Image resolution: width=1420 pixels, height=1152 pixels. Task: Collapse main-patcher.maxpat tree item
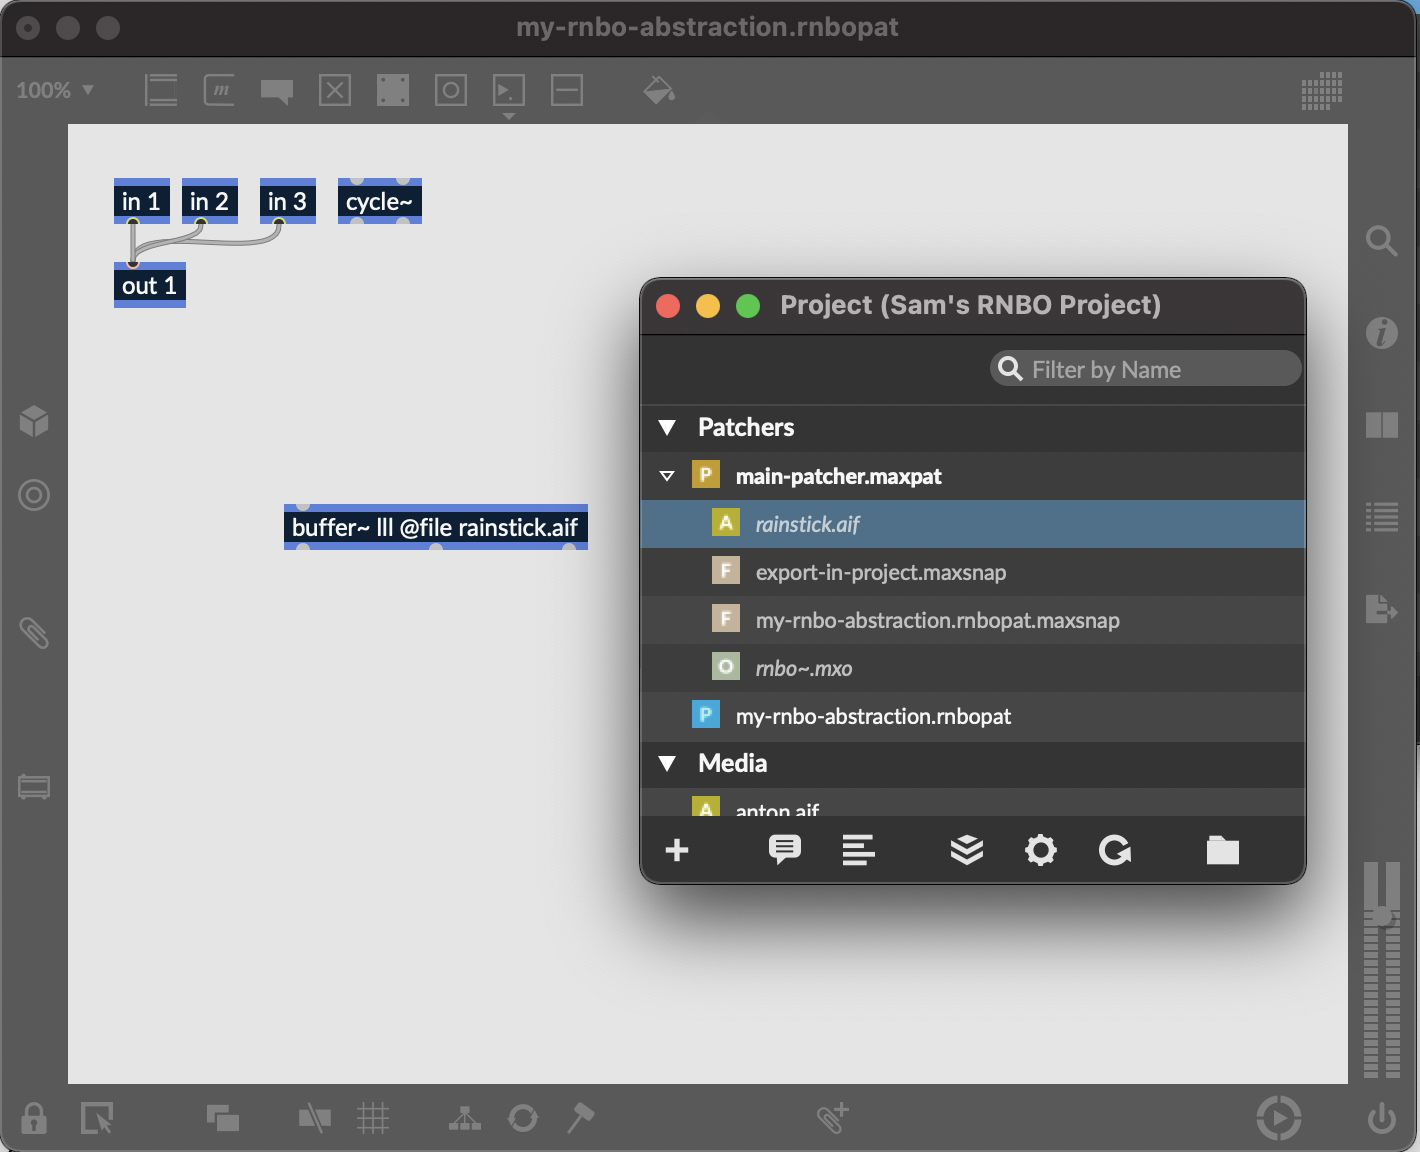[667, 476]
